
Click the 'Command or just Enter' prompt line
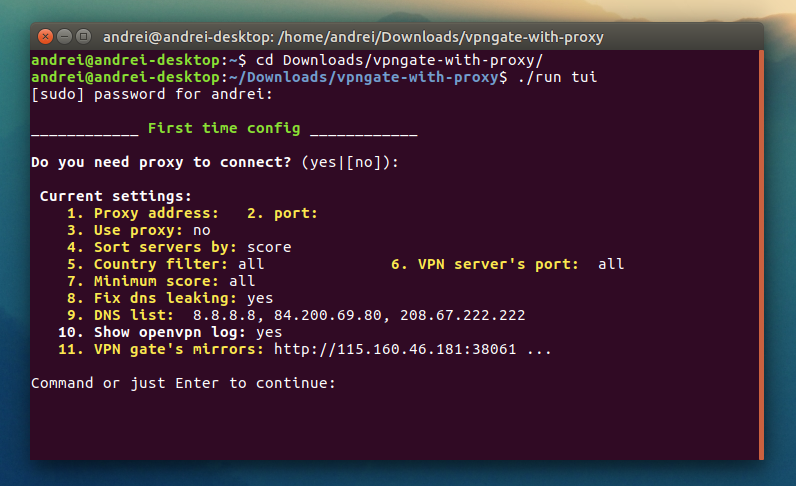coord(183,383)
